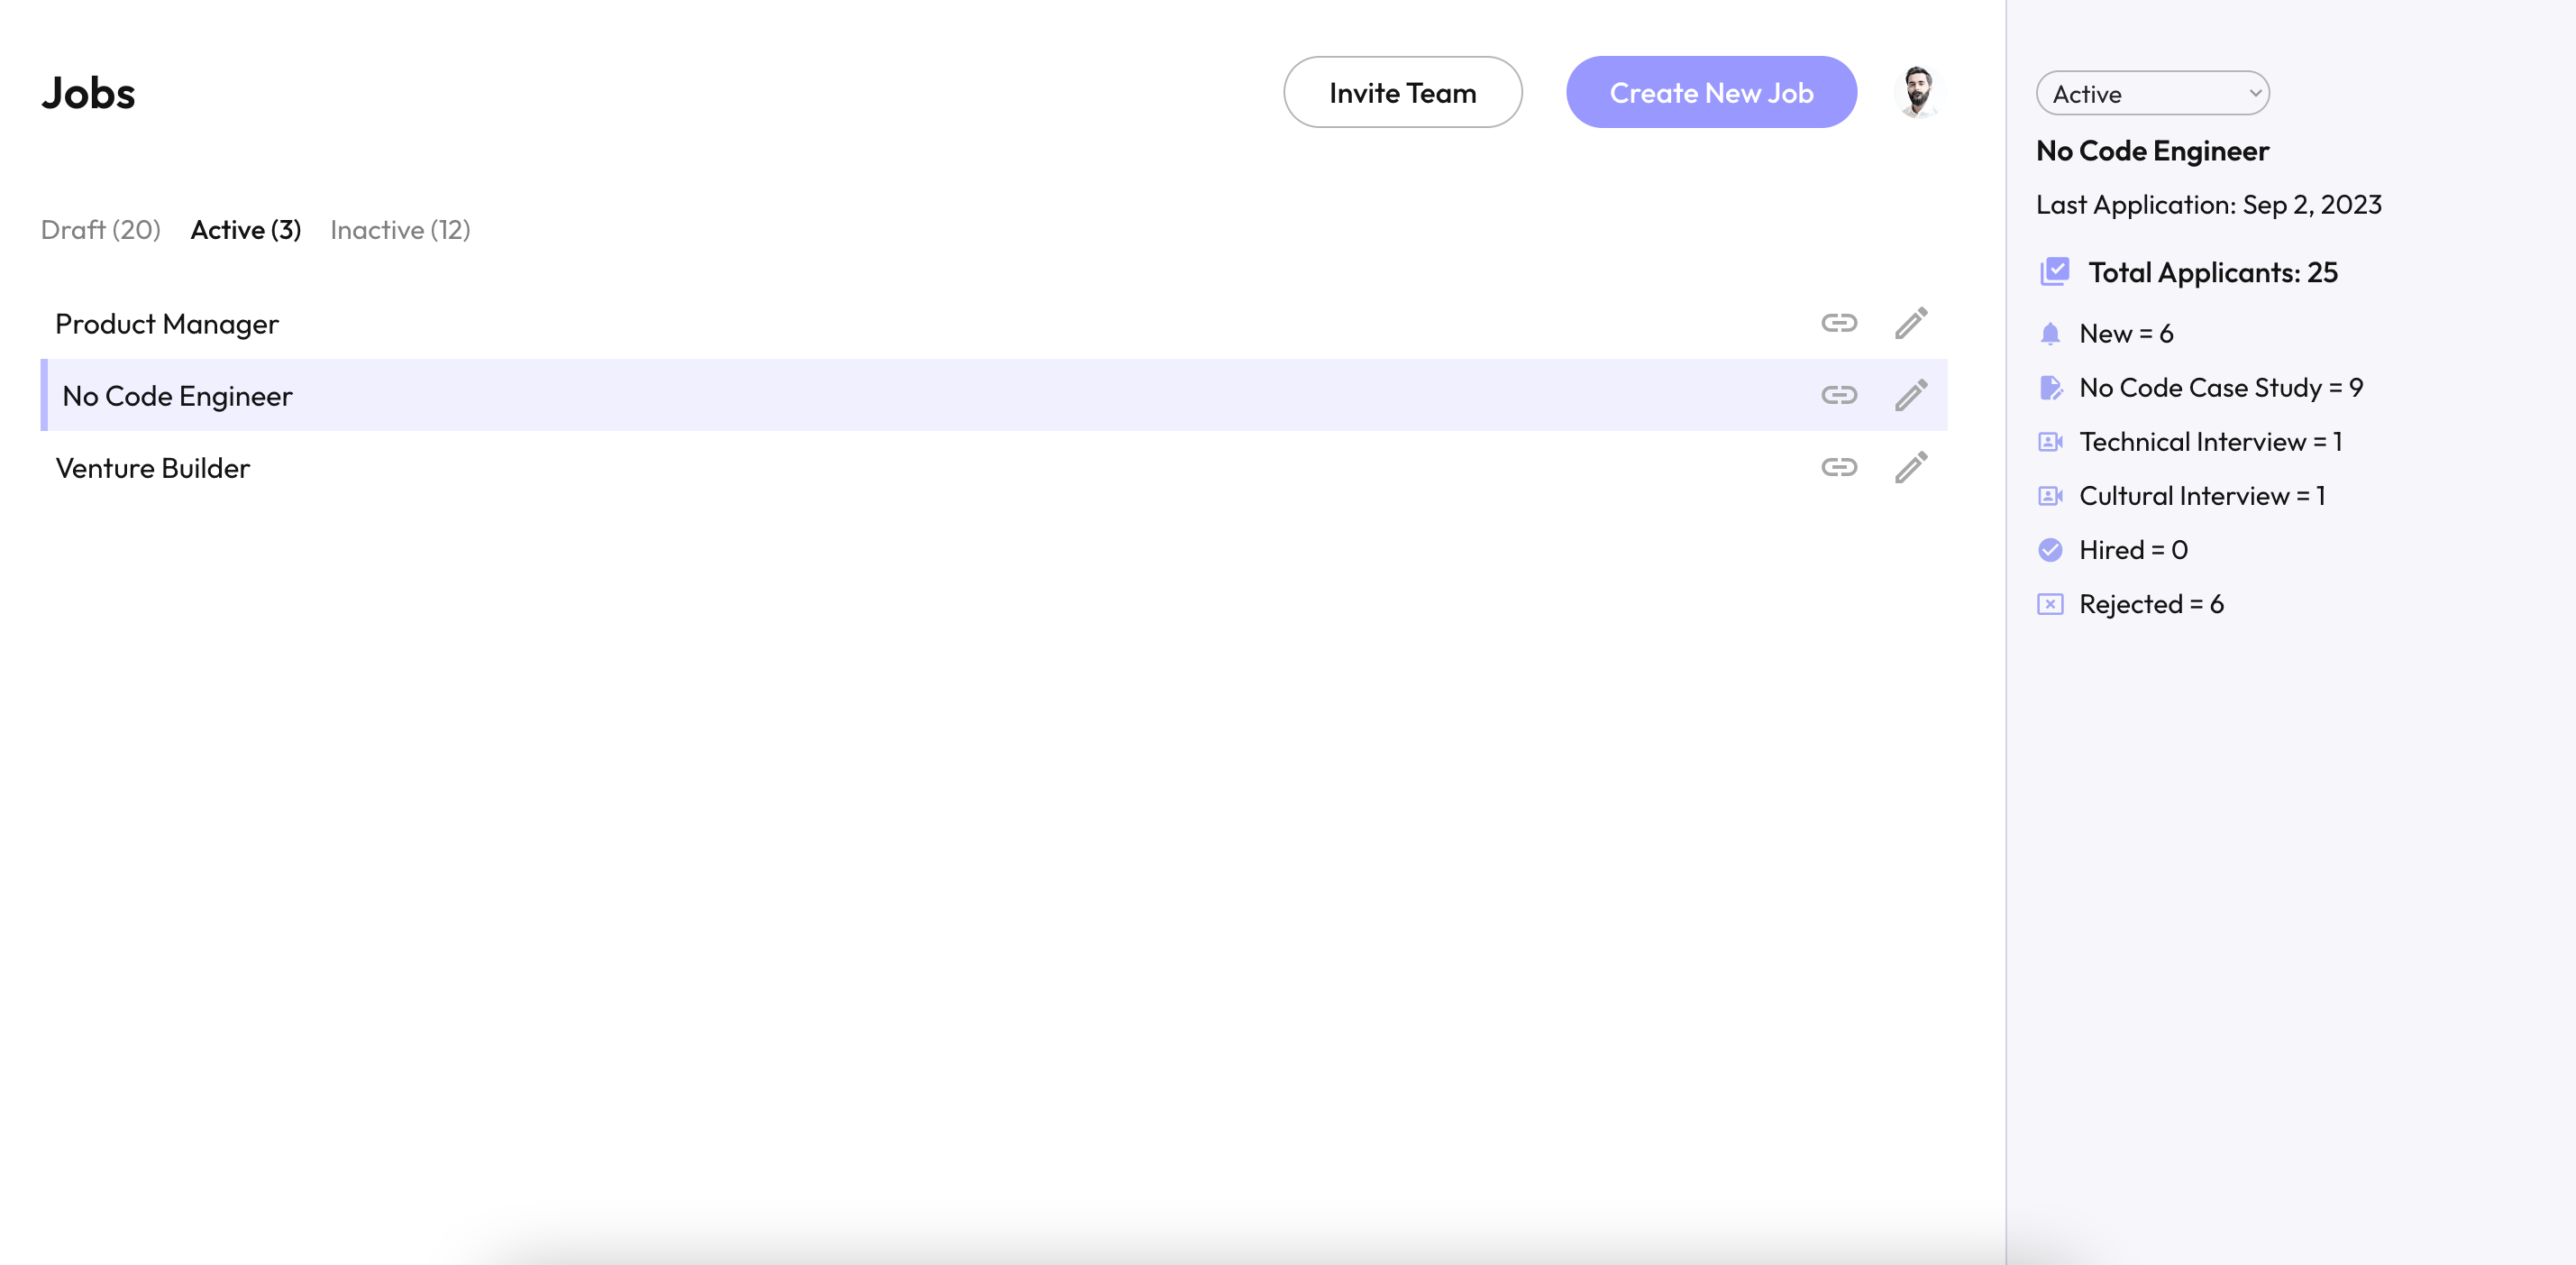The width and height of the screenshot is (2576, 1265).
Task: Edit pencil icon for No Code Engineer
Action: click(1910, 395)
